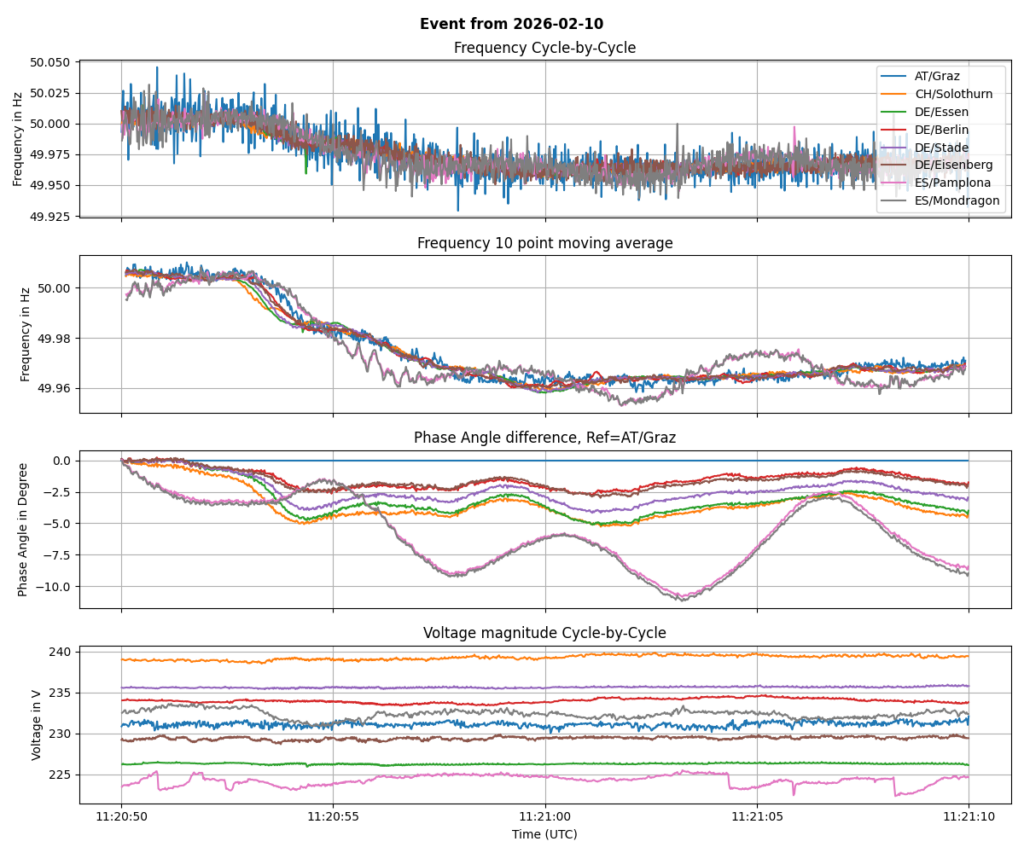Click the "Event from 2026-02-10" figure title

point(511,23)
